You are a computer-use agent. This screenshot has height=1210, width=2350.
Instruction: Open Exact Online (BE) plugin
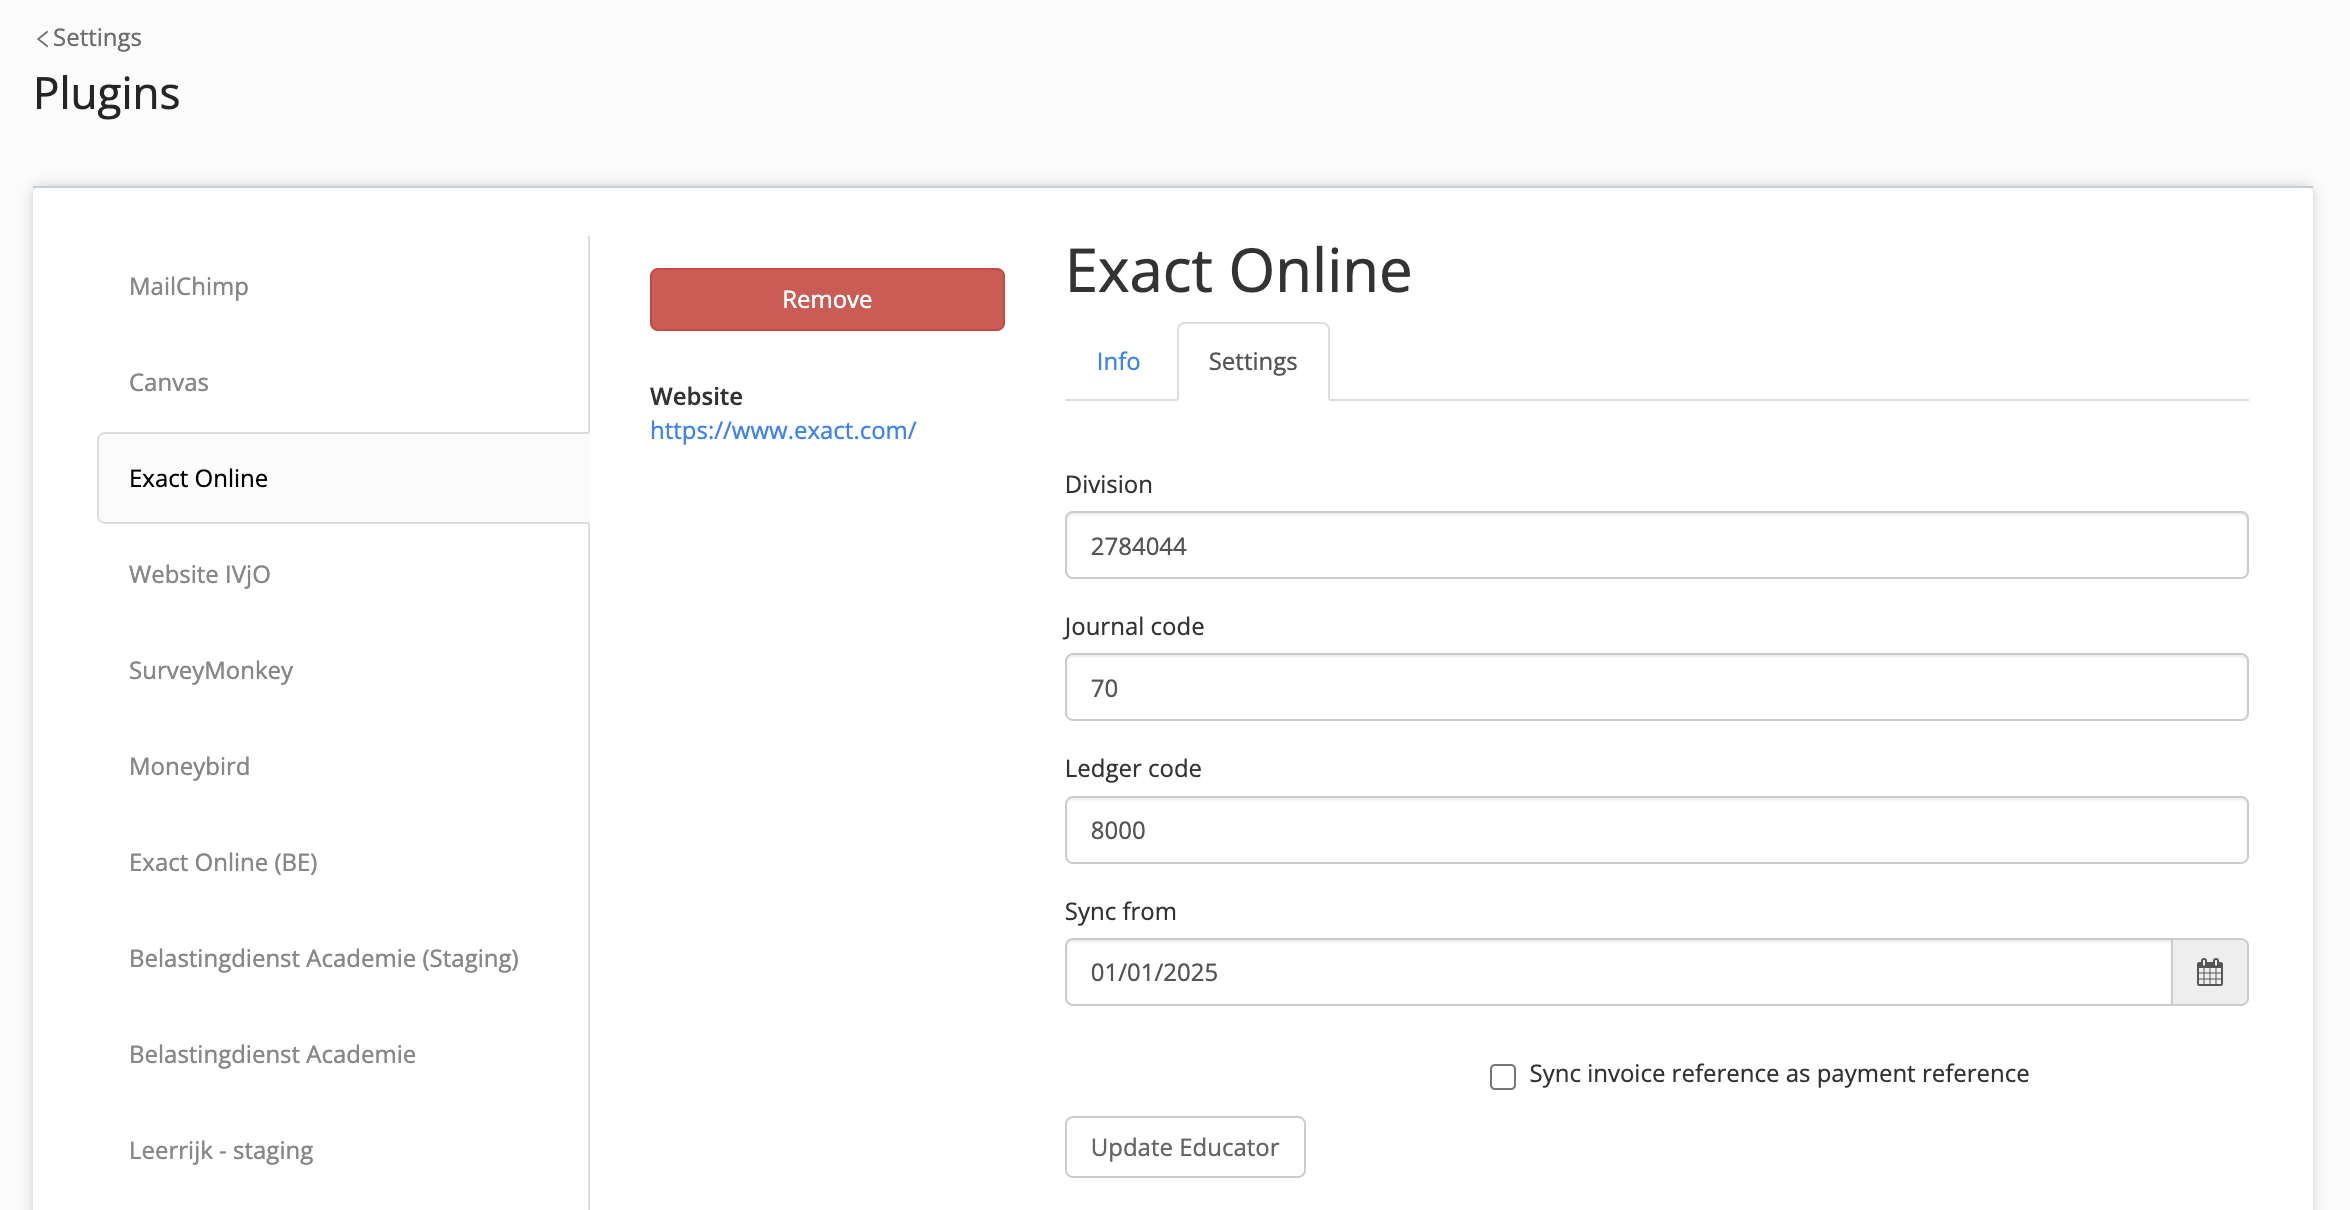tap(223, 862)
